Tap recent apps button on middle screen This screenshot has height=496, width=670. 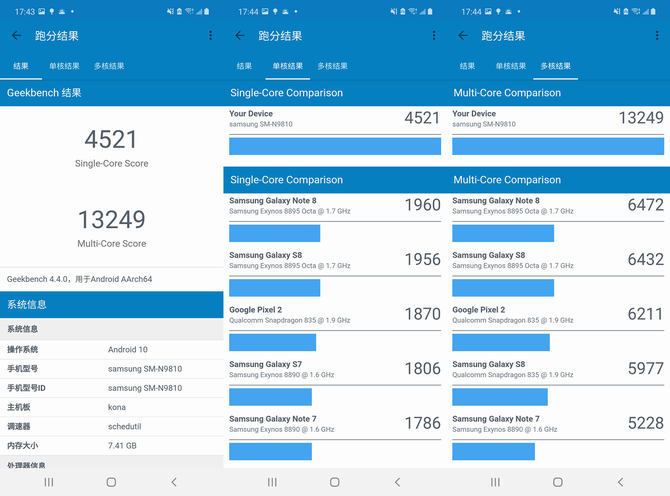[x=272, y=482]
